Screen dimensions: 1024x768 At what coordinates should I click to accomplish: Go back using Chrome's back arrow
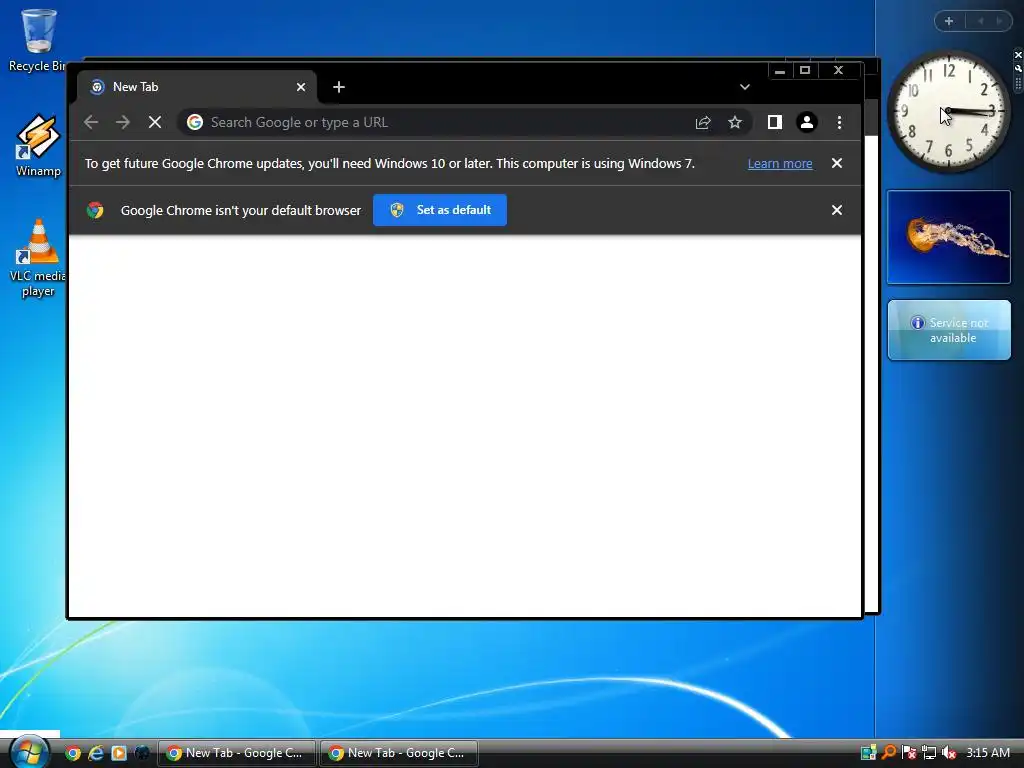[91, 122]
